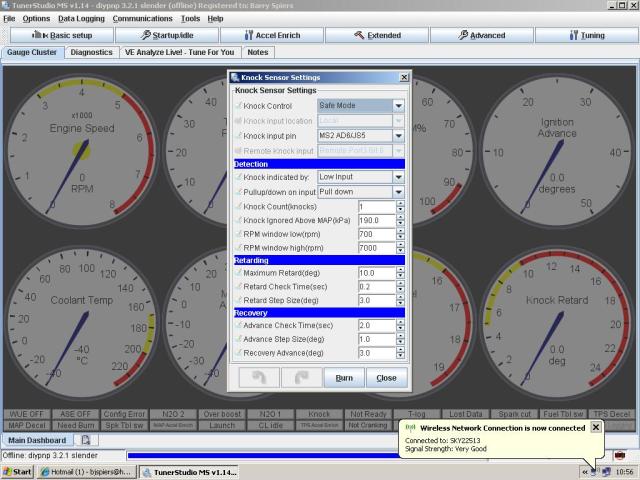This screenshot has width=640, height=480.
Task: Open the Startup/Idle toolbar menu
Action: click(x=172, y=35)
